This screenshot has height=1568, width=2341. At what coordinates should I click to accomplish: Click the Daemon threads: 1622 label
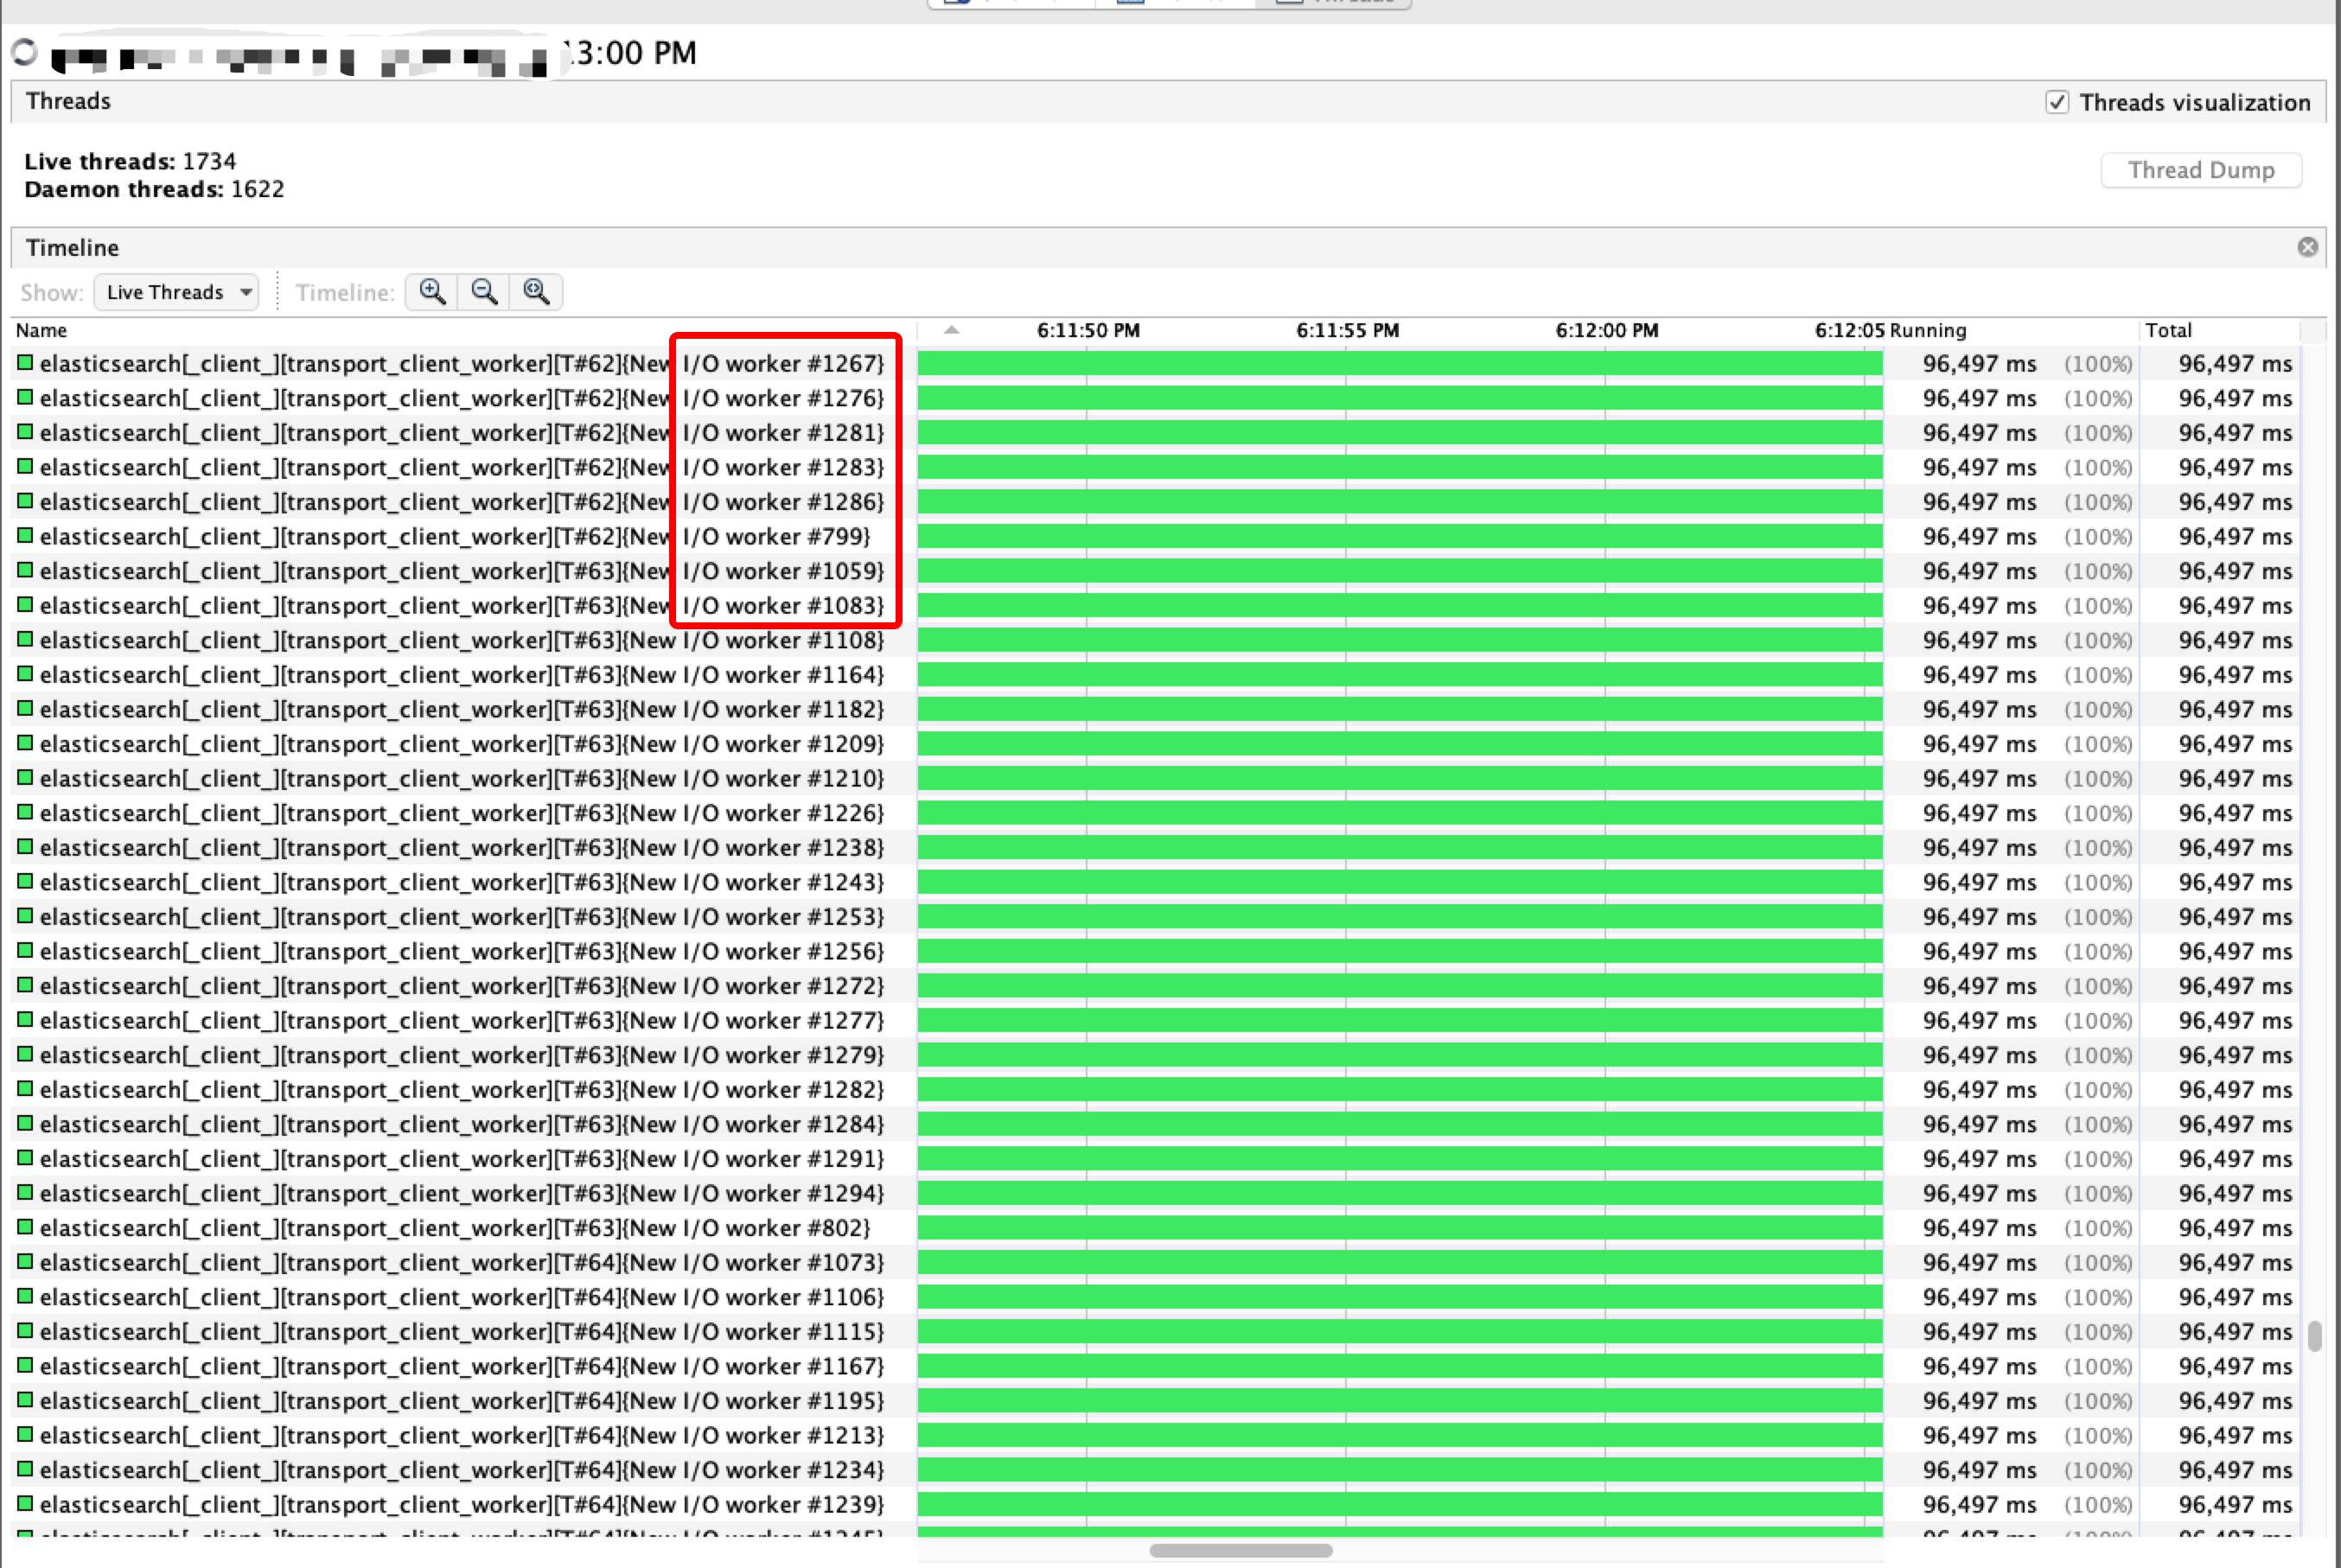coord(154,190)
